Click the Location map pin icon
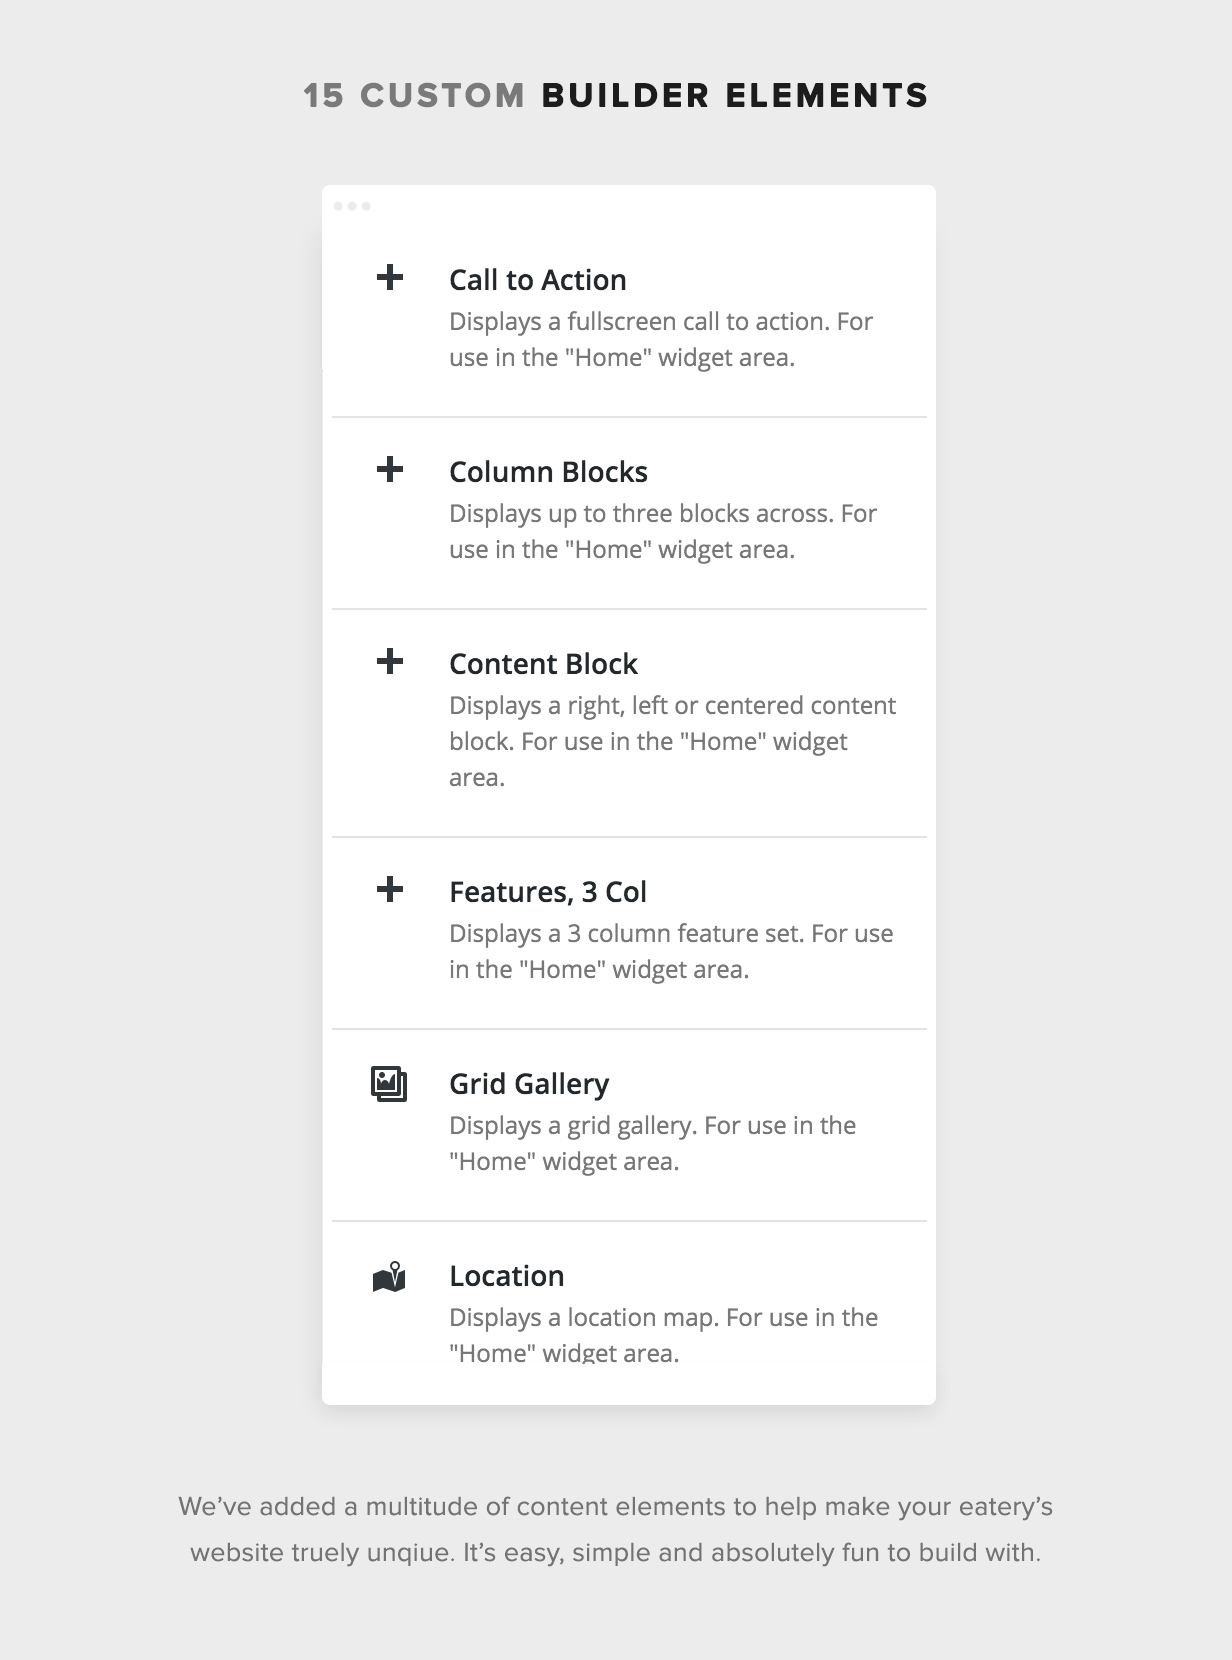Image resolution: width=1232 pixels, height=1660 pixels. tap(389, 1277)
